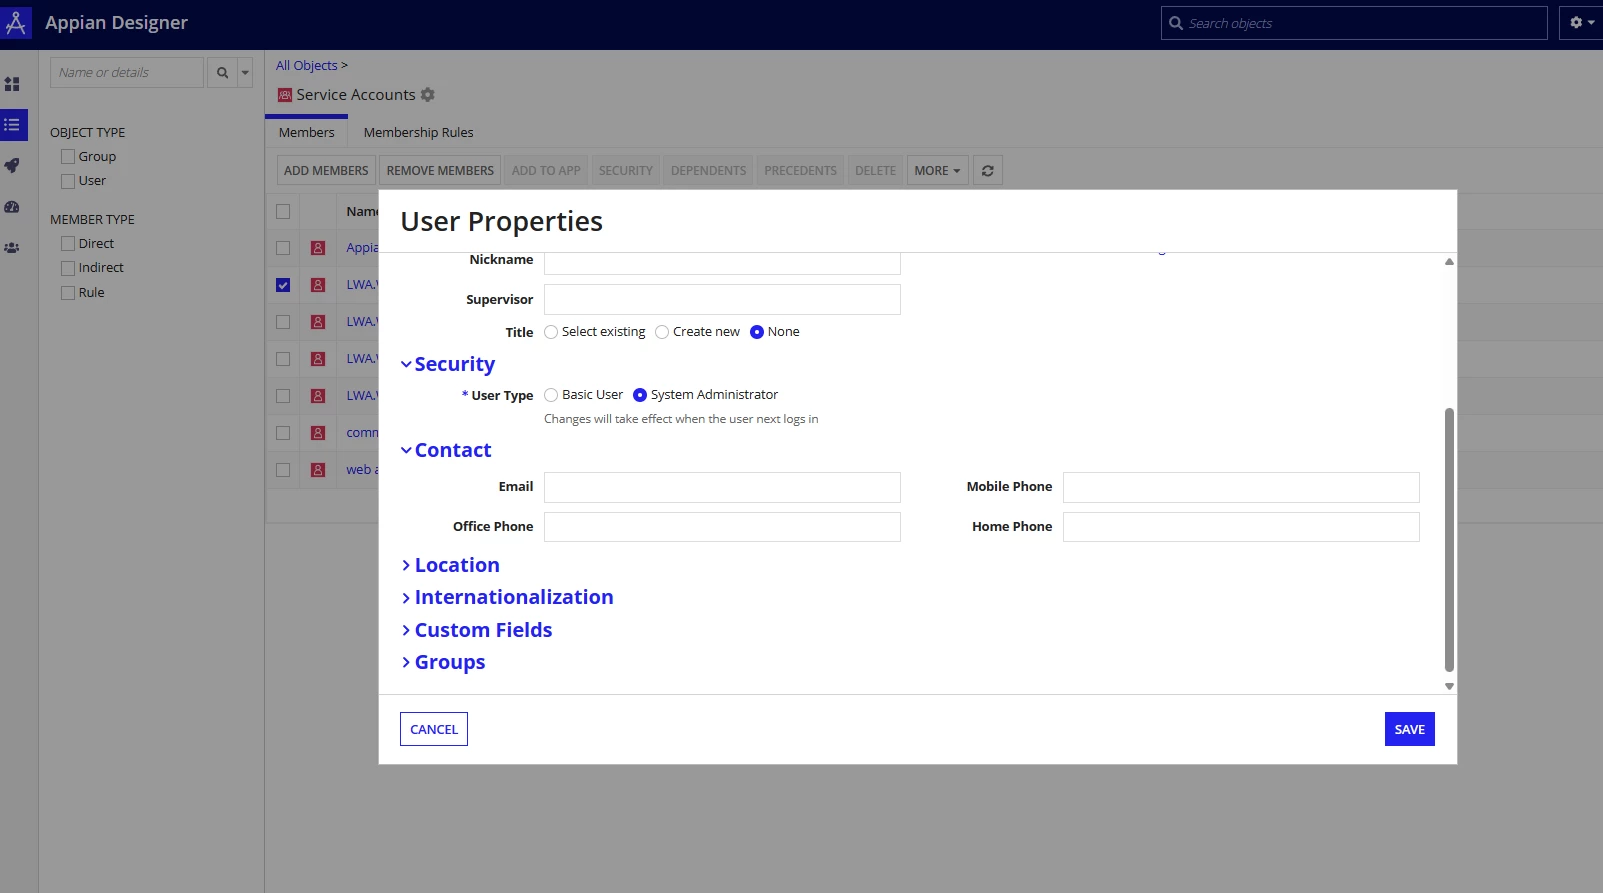Select None for Title
This screenshot has height=893, width=1603.
click(757, 332)
